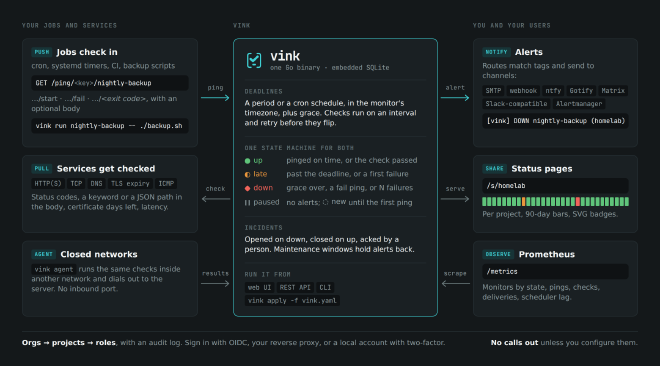Click the 'Orgs → projects → roles' text
660x366 pixels.
69,343
